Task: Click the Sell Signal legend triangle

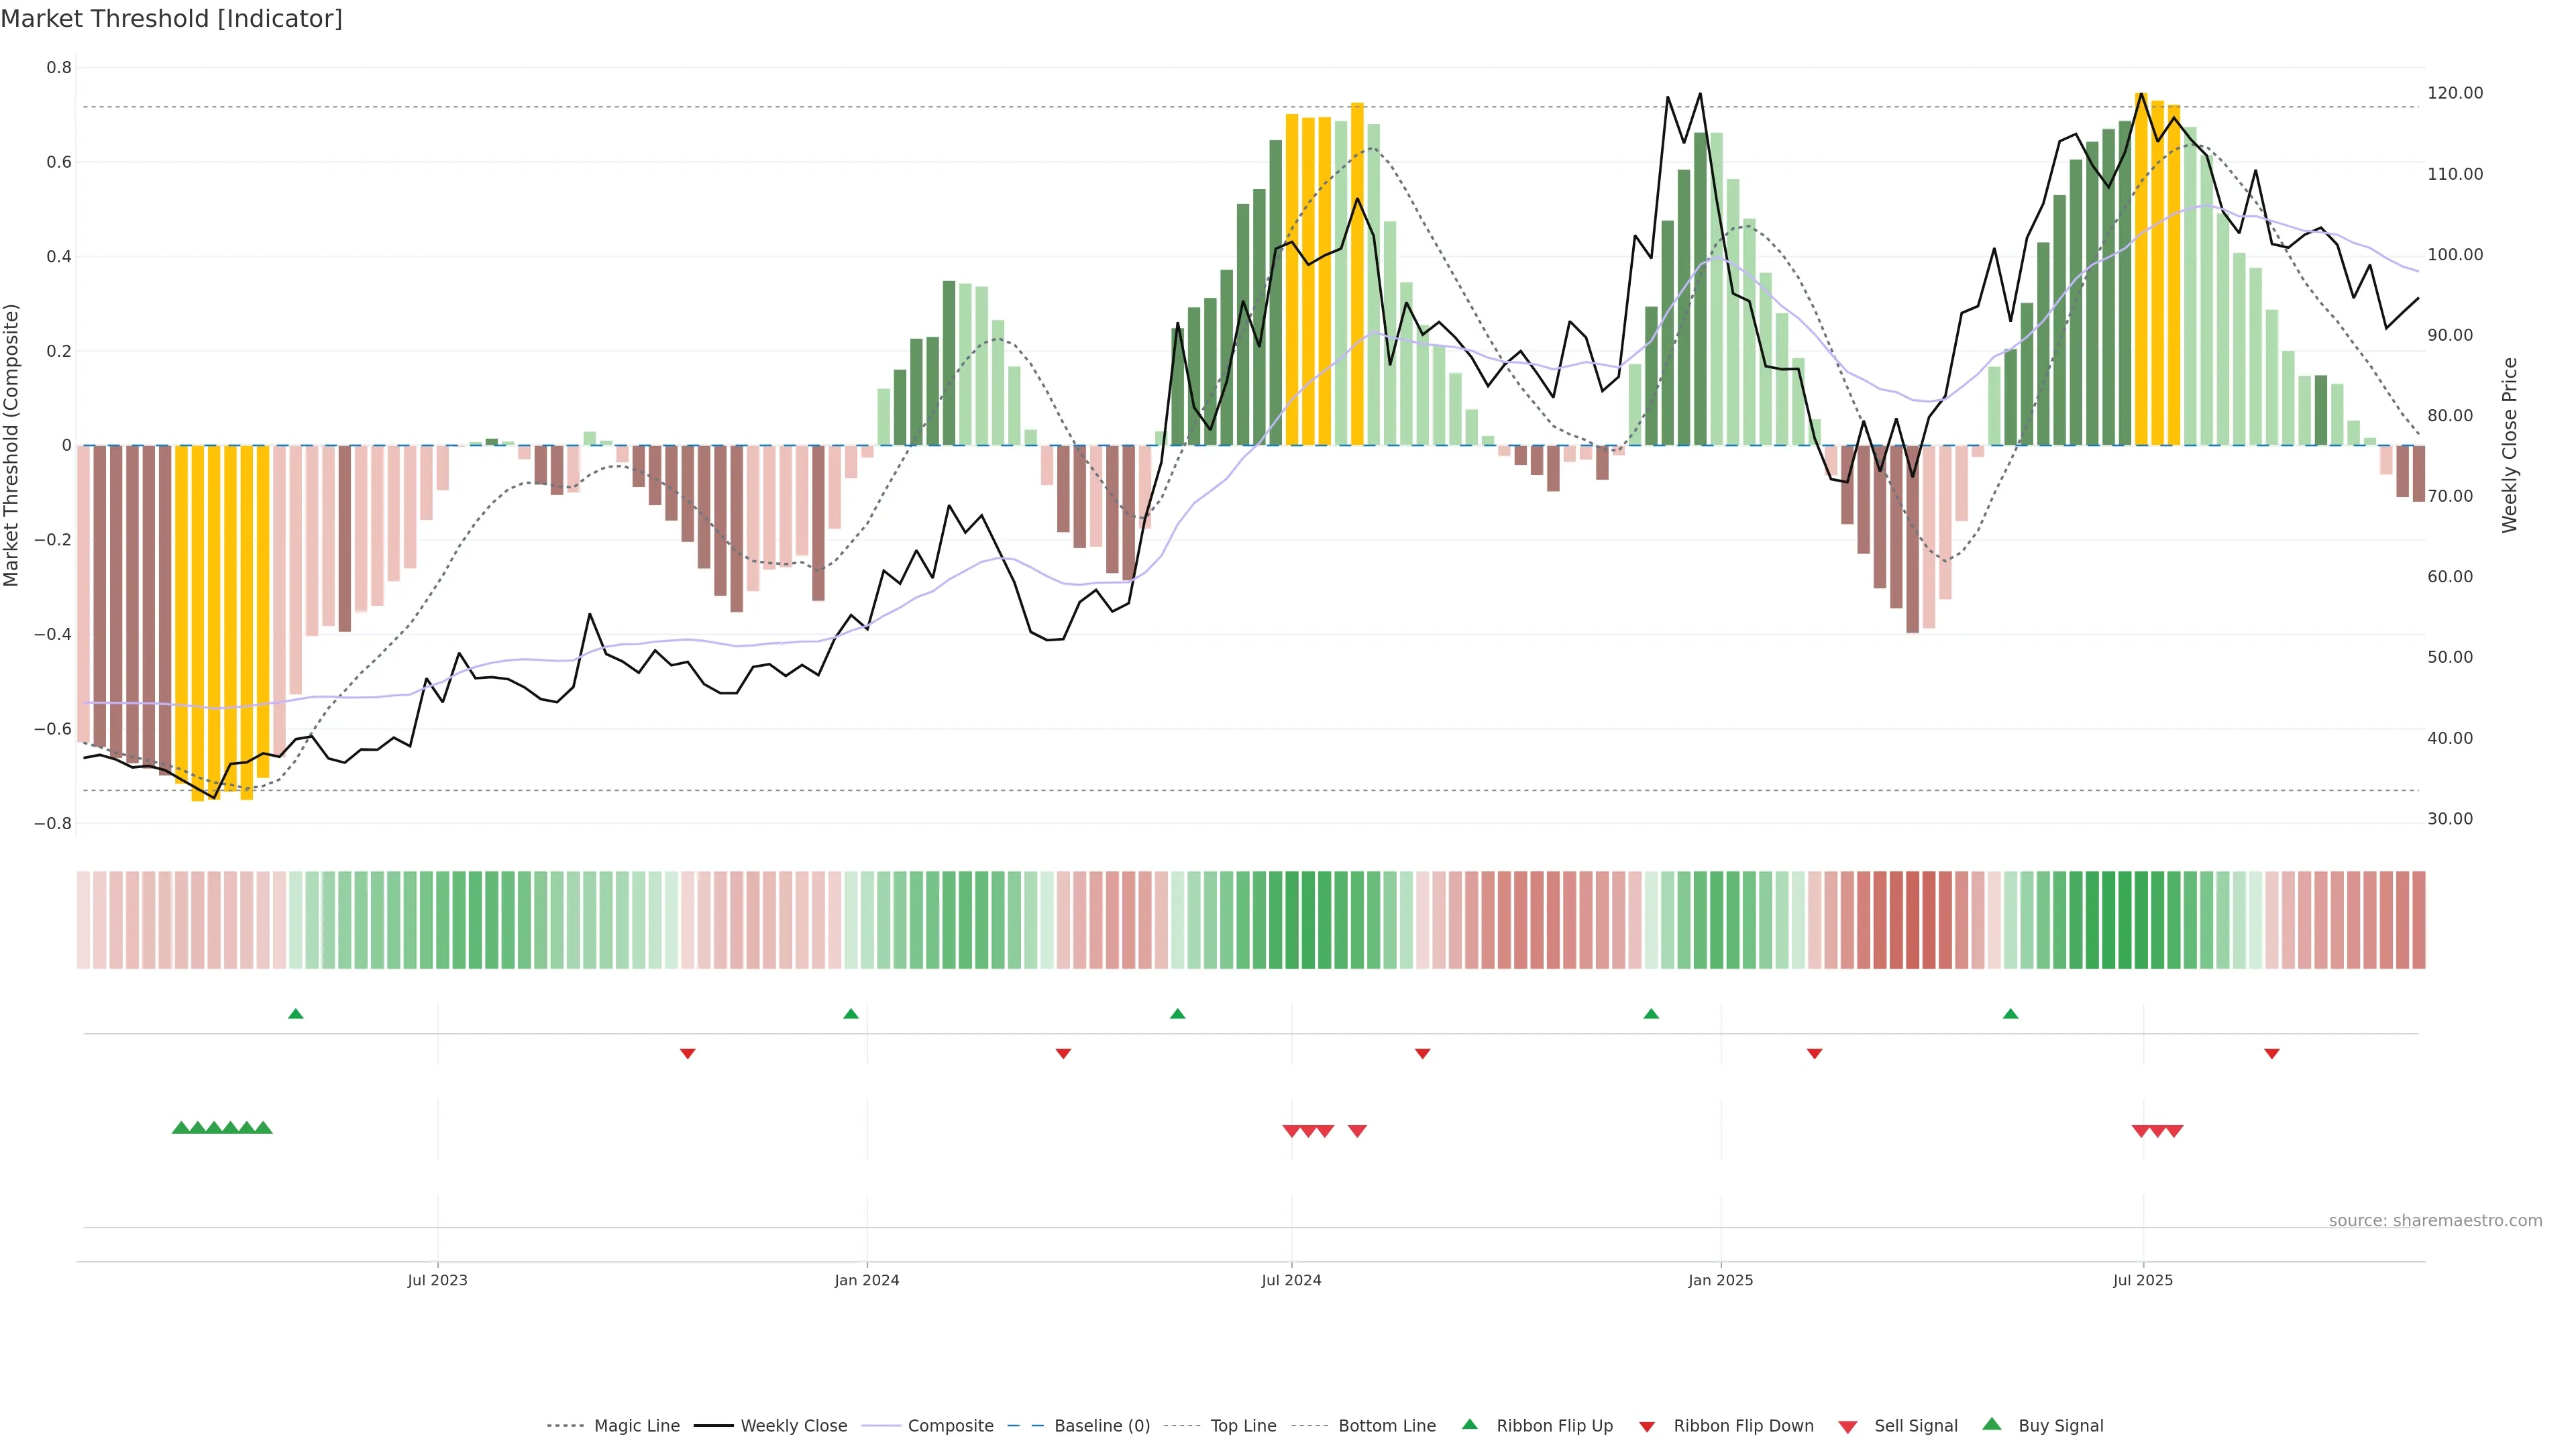Action: coord(1848,1427)
